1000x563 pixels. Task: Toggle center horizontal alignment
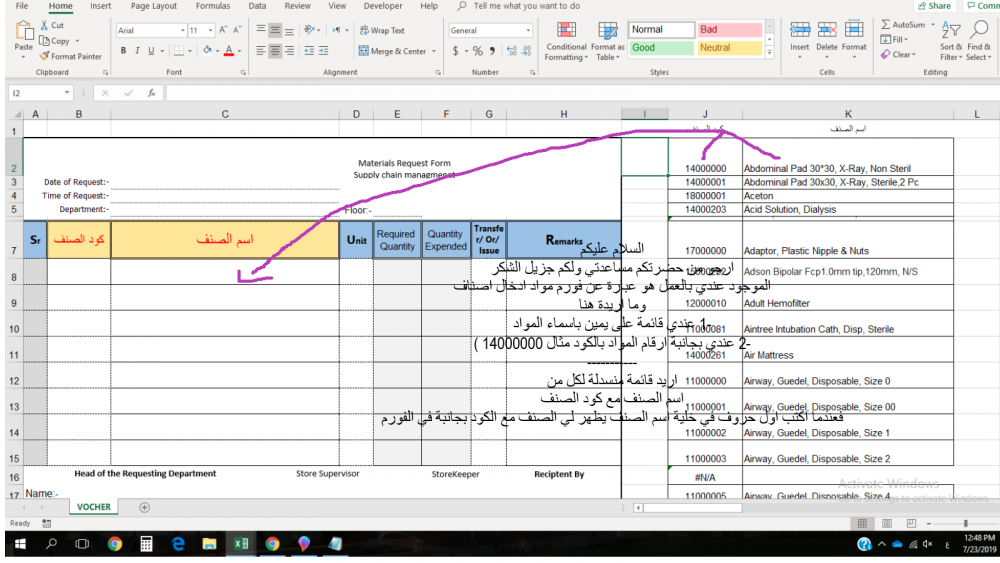[x=275, y=50]
